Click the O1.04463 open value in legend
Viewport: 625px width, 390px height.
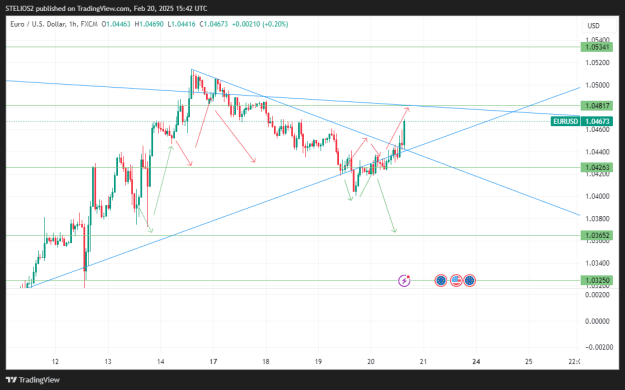click(x=116, y=24)
